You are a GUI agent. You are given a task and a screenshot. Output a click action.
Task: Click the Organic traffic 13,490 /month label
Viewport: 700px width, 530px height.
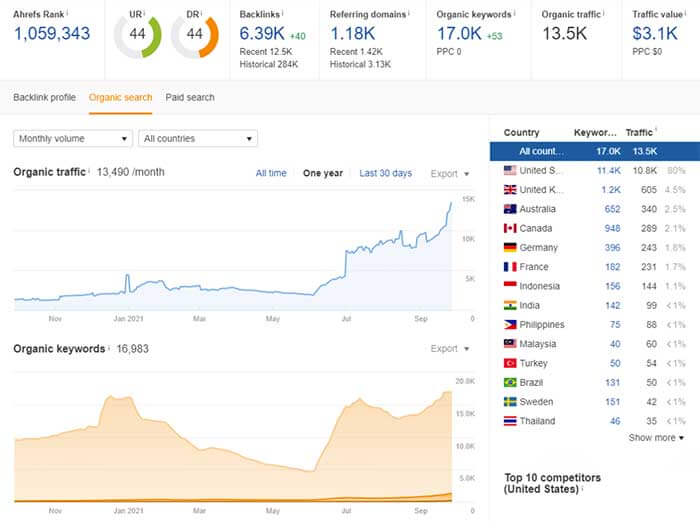[x=89, y=172]
